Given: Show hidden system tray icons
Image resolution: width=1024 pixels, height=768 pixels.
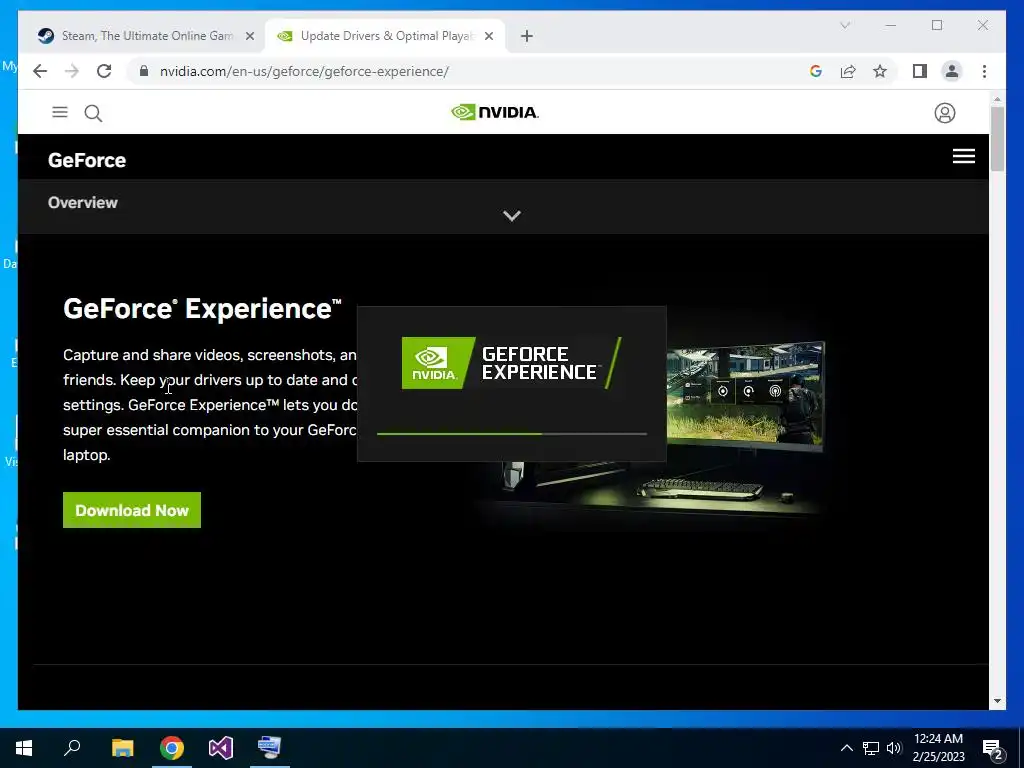Looking at the screenshot, I should (846, 748).
